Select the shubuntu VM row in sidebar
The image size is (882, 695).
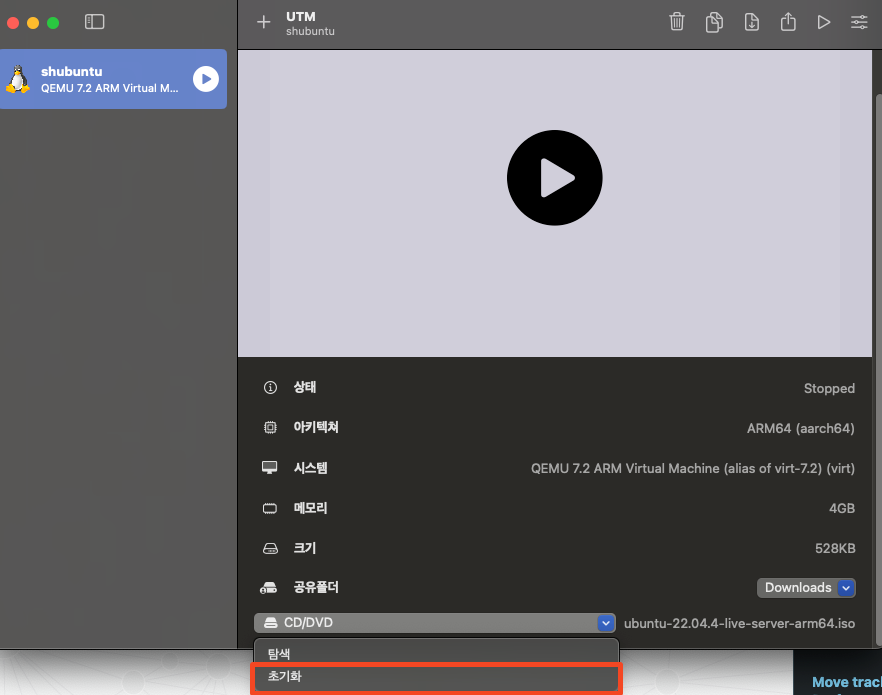[114, 79]
